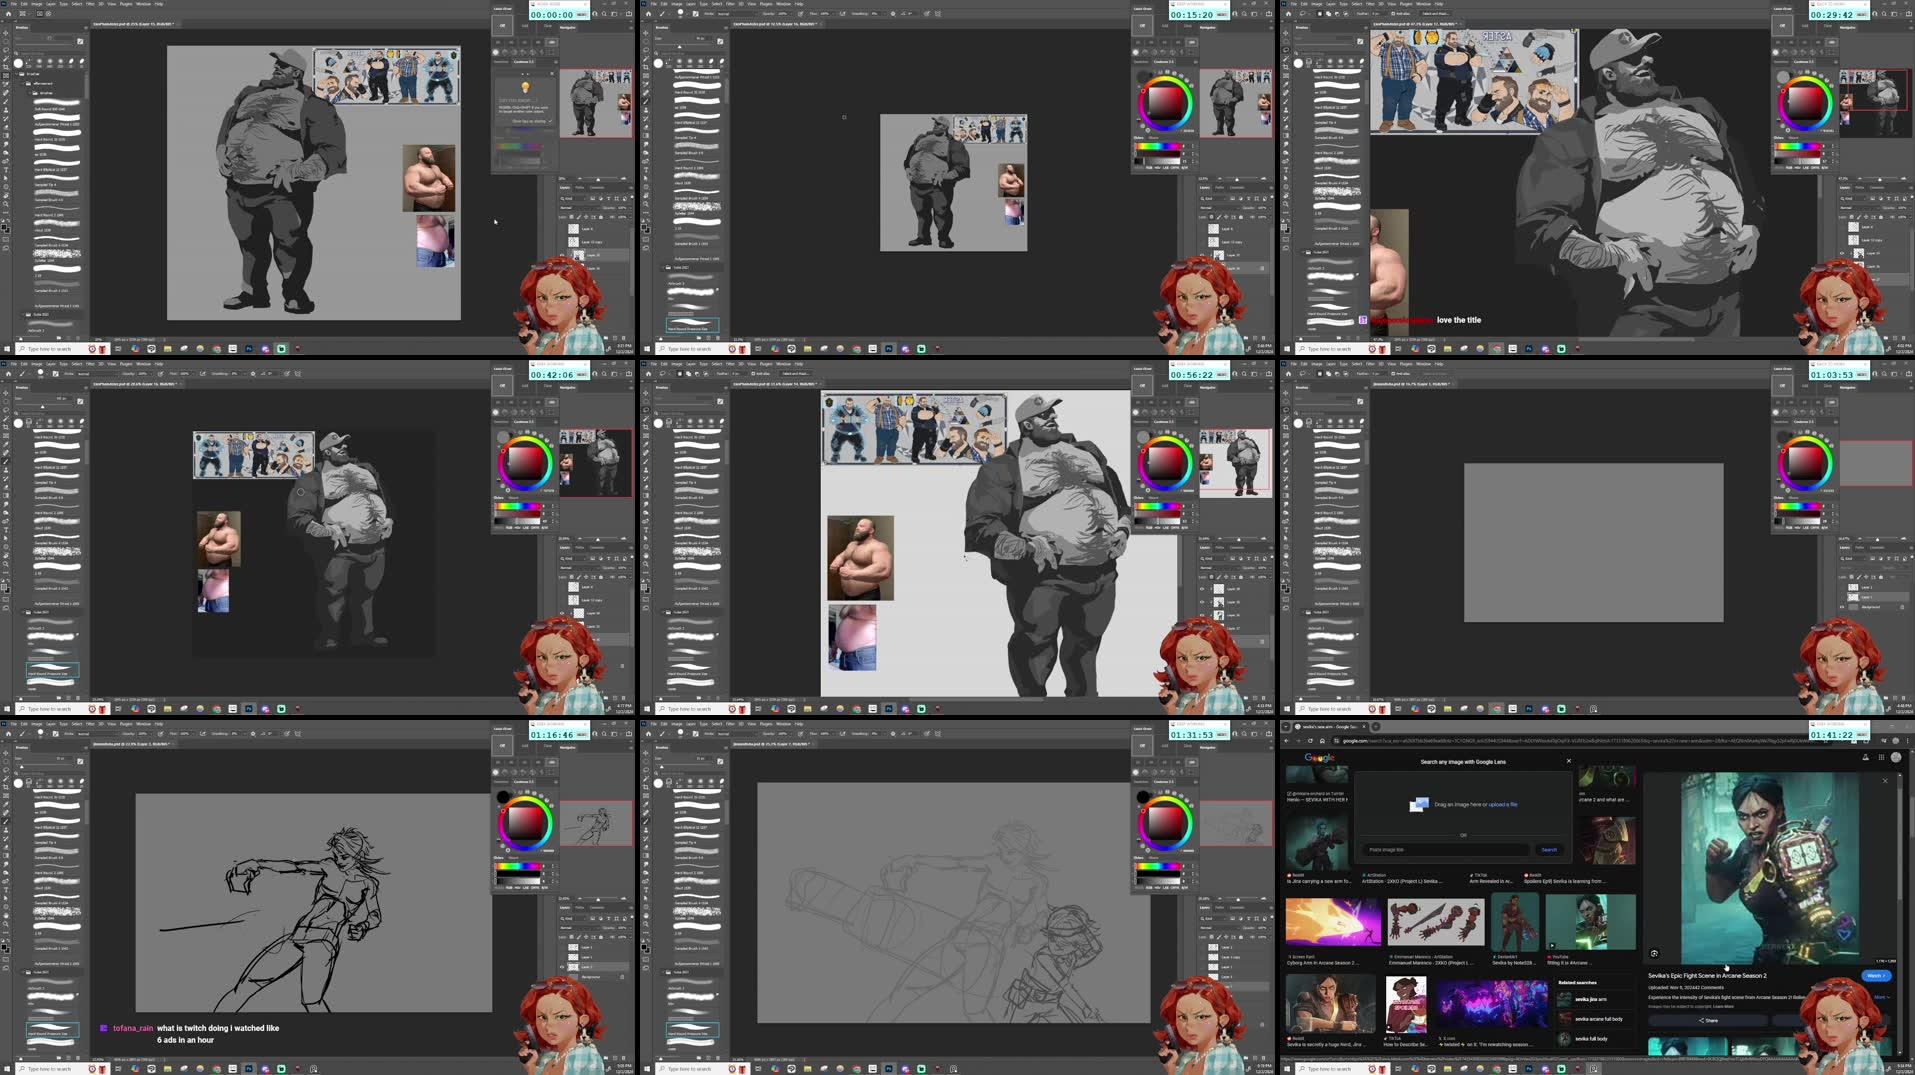
Task: Open the Navigator panel menu in 00:56:22 frame
Action: pos(1269,387)
